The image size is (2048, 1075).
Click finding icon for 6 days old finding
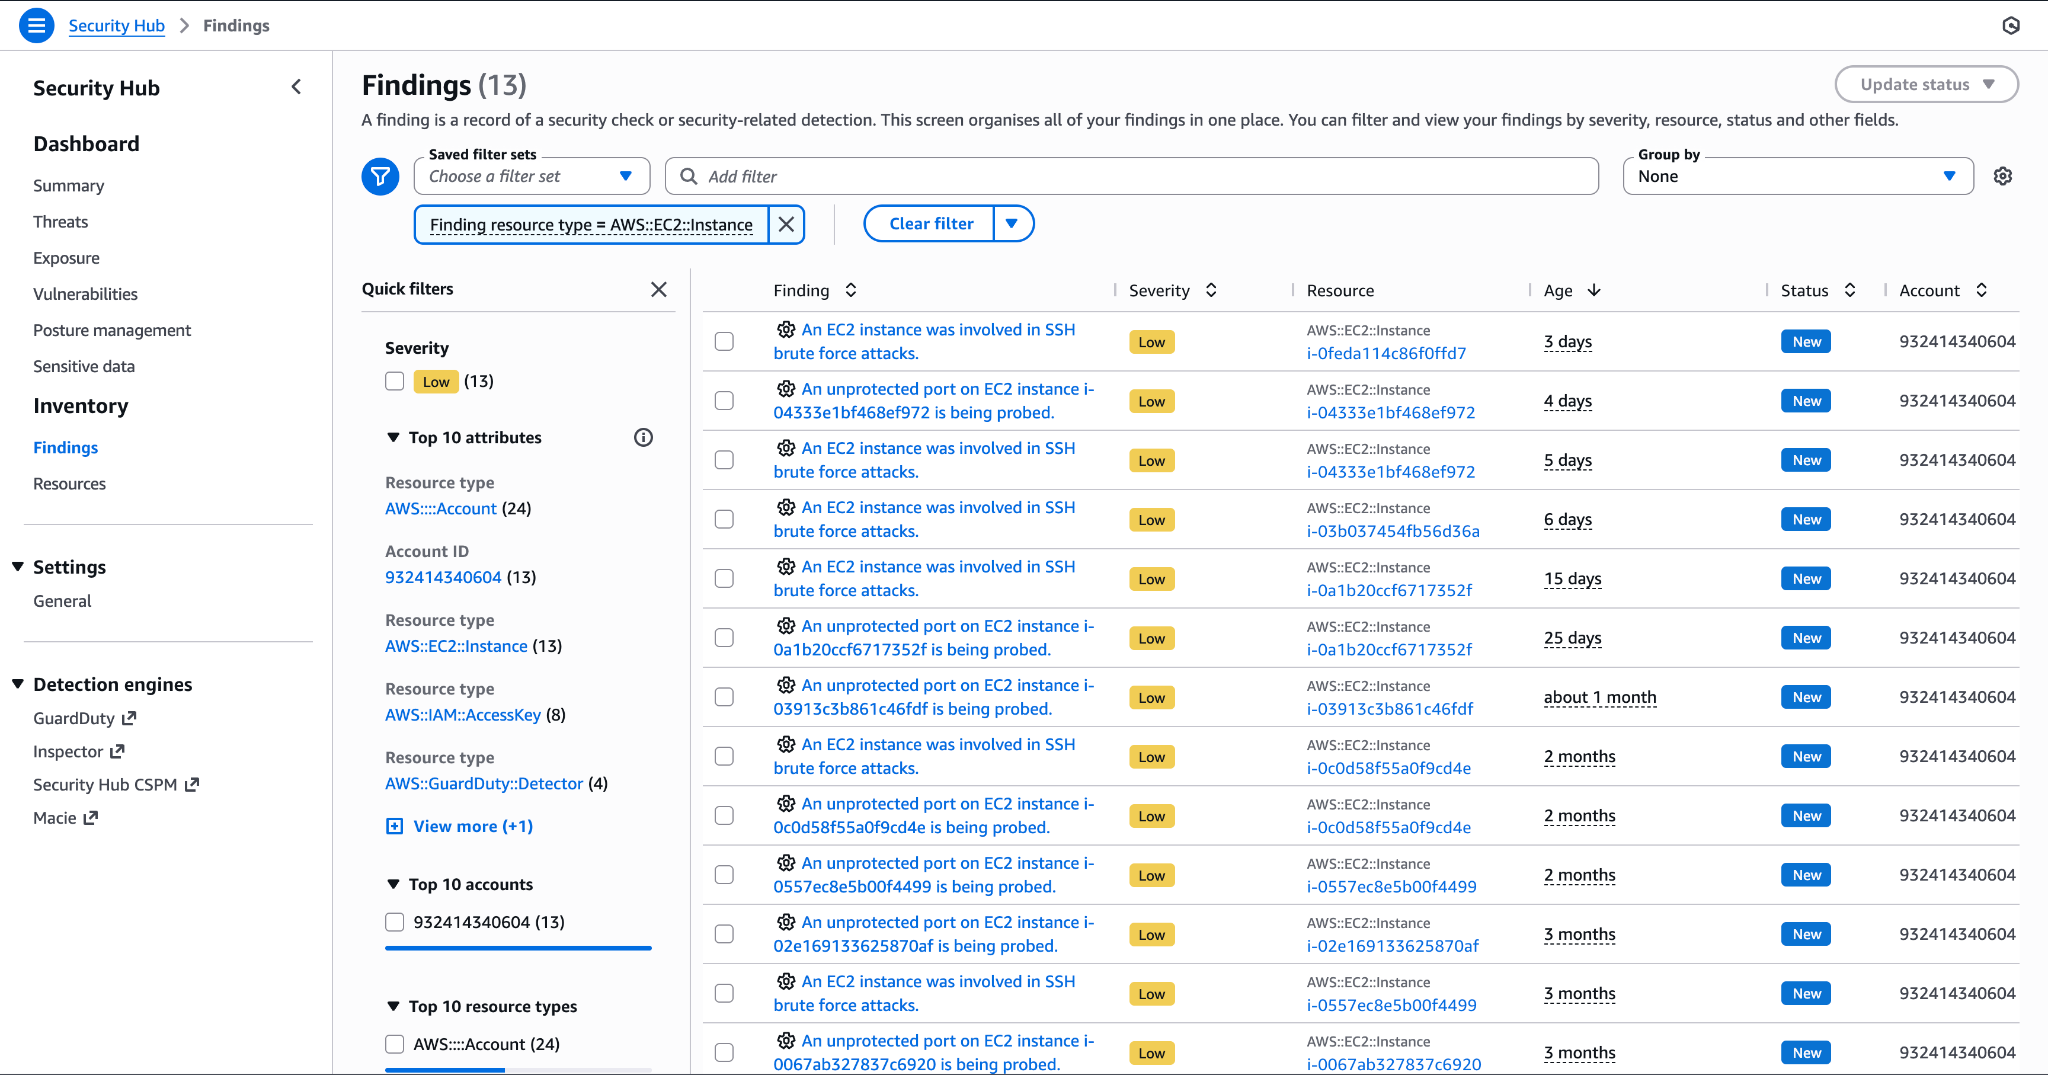[x=786, y=507]
